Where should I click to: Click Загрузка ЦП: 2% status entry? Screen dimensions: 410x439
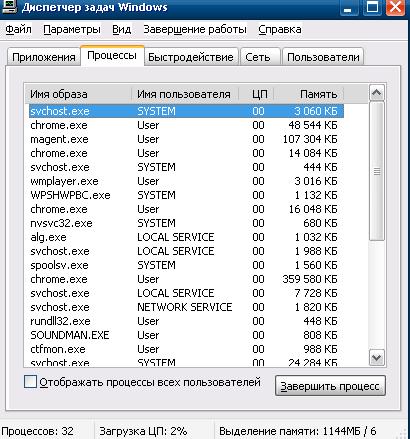pyautogui.click(x=143, y=431)
